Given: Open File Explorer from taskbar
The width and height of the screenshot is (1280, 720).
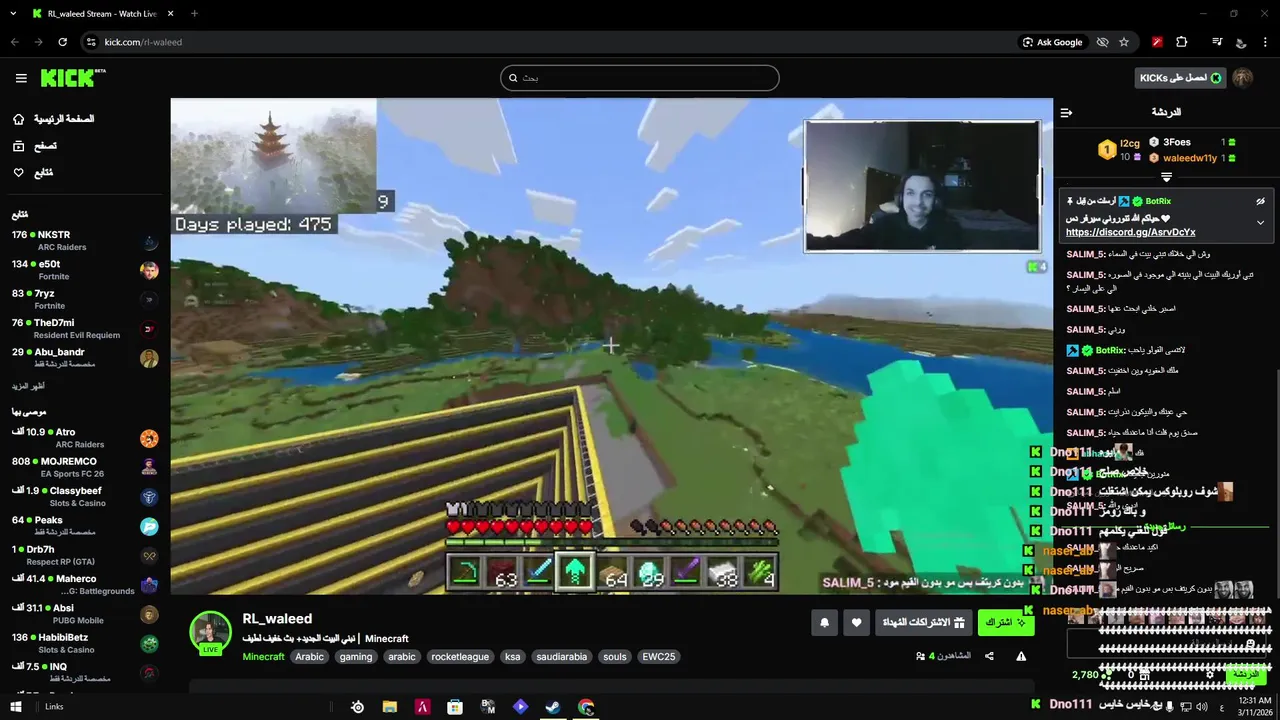Looking at the screenshot, I should [390, 707].
